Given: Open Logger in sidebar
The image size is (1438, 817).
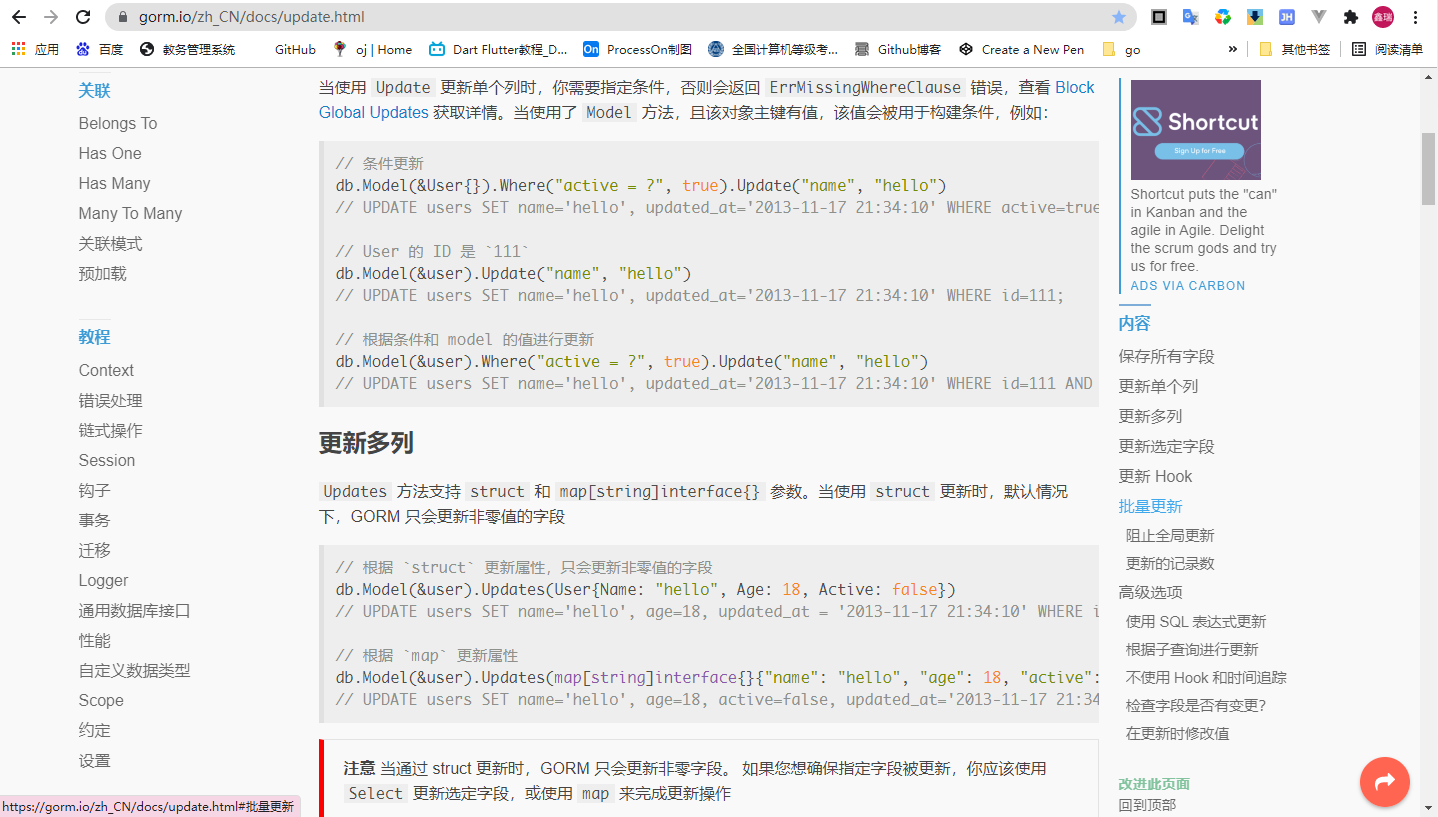Looking at the screenshot, I should click(104, 580).
